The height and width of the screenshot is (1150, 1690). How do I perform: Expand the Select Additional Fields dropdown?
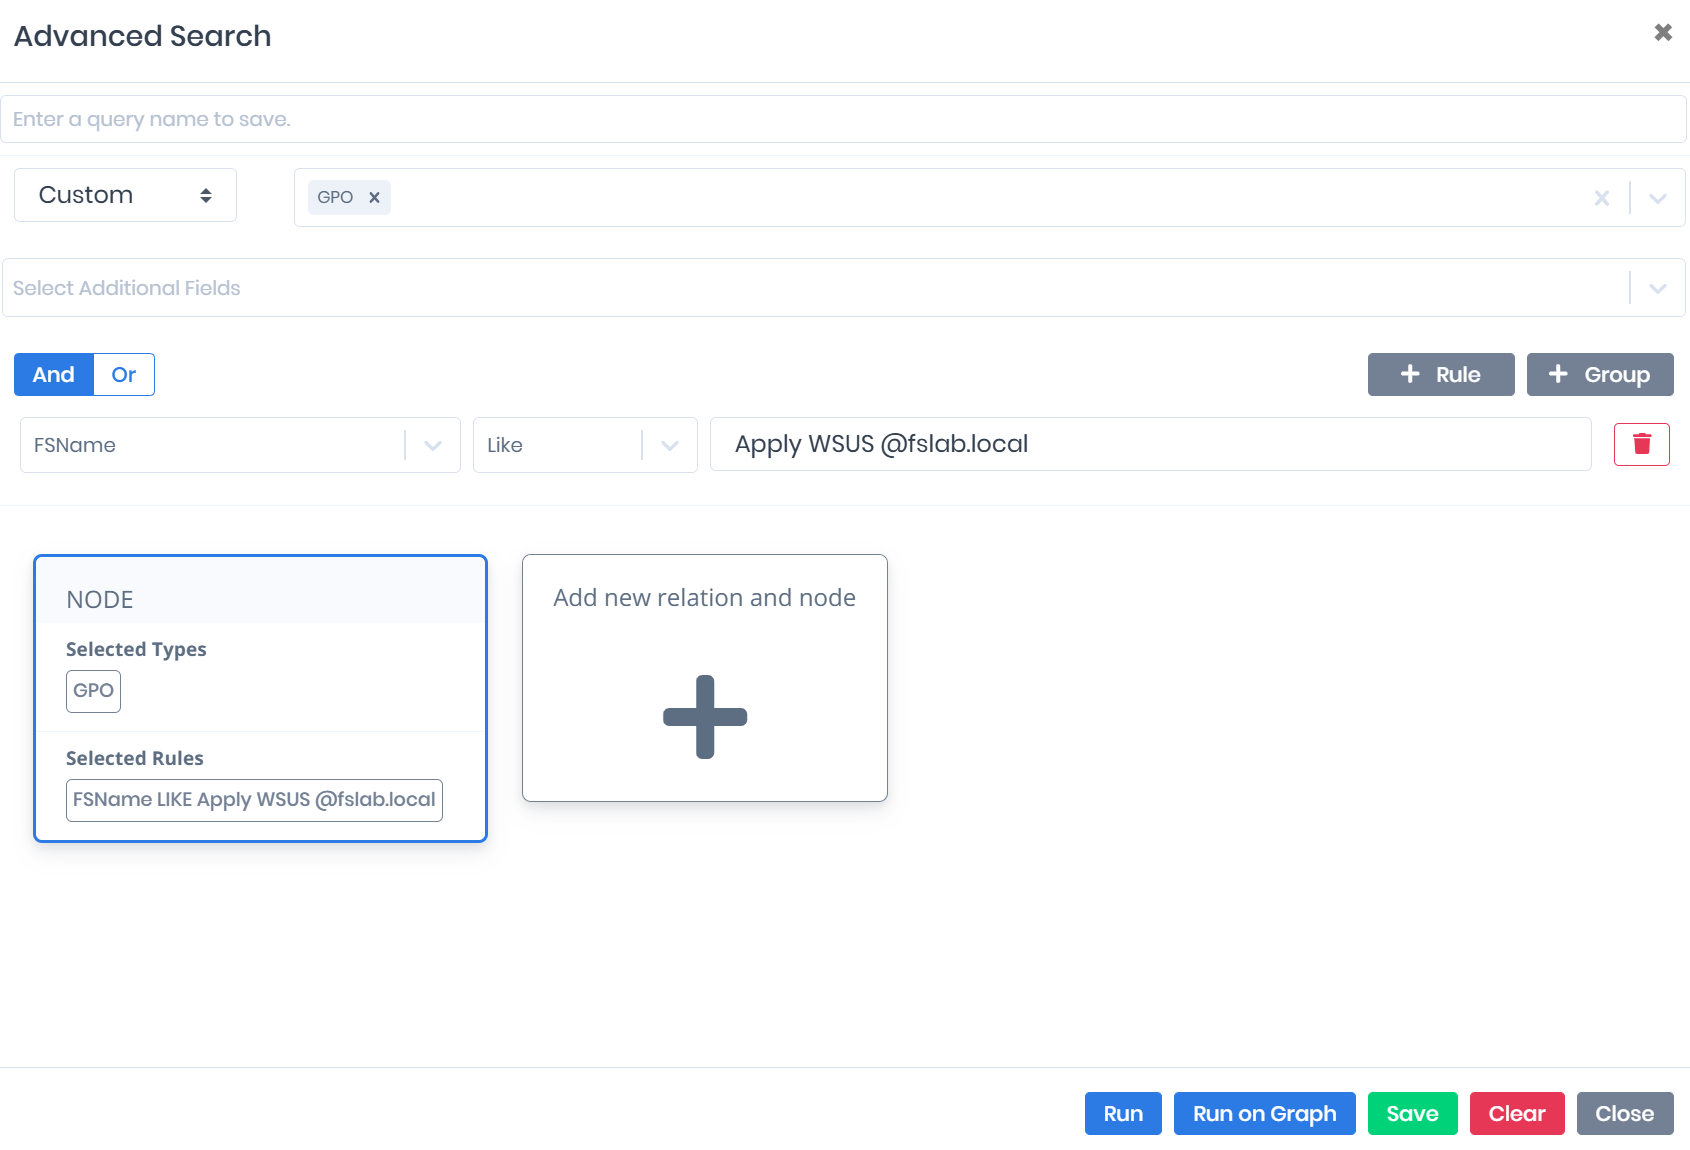(1657, 287)
